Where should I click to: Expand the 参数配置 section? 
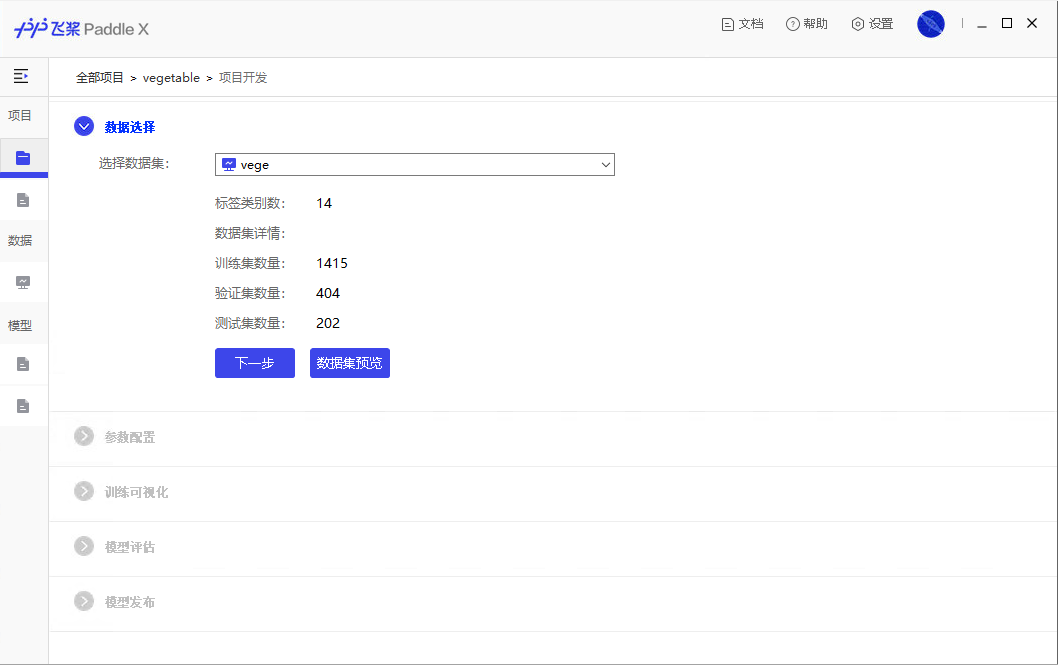(x=84, y=437)
